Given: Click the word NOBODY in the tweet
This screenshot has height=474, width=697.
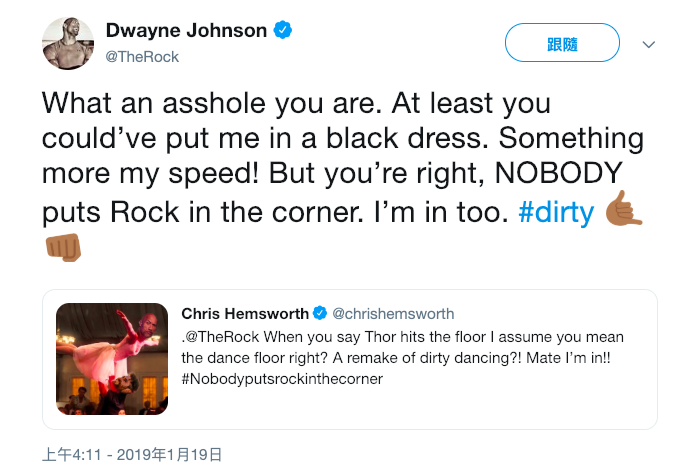Looking at the screenshot, I should [x=558, y=173].
